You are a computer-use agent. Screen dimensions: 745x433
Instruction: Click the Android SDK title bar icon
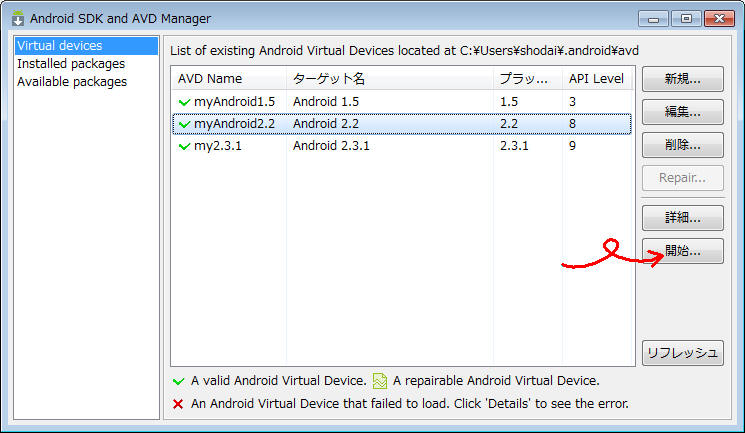pos(17,18)
